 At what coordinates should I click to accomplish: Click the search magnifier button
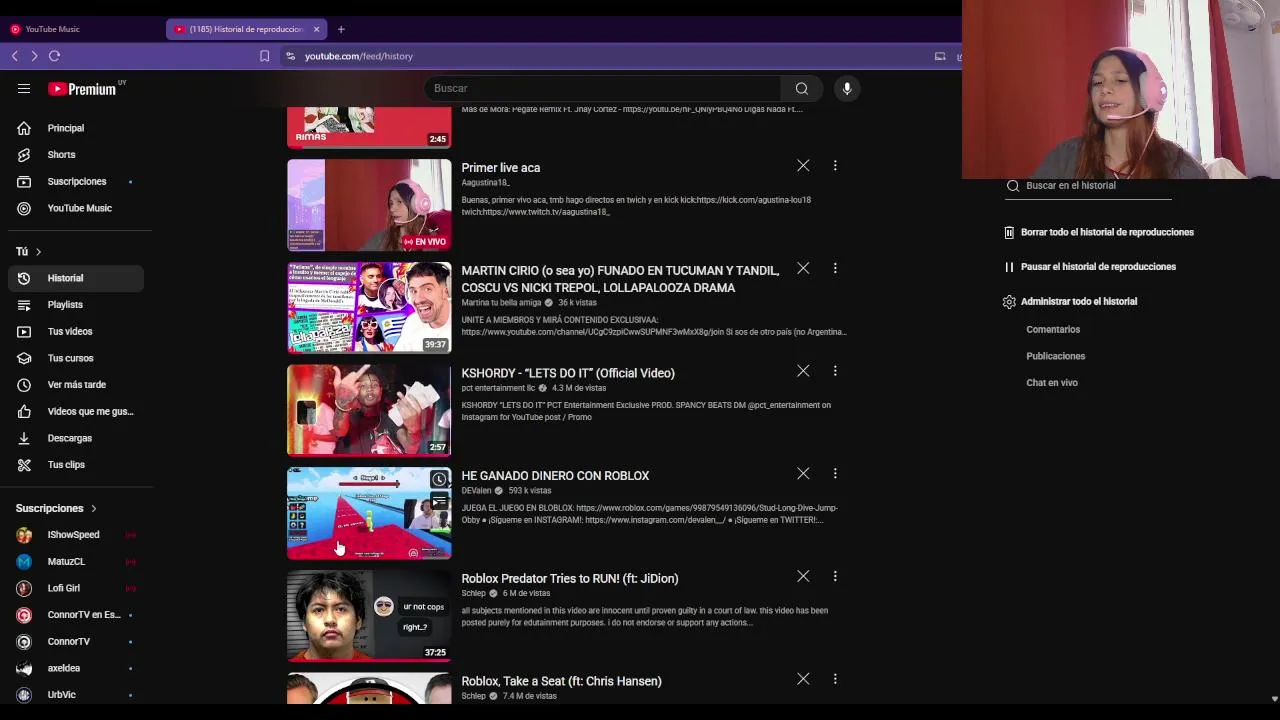802,88
